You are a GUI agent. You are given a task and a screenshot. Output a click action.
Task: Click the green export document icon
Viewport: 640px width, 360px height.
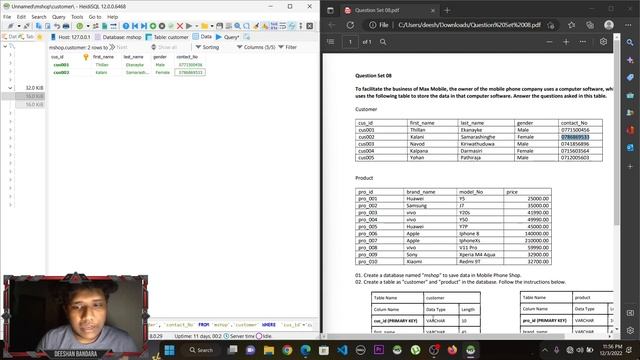pyautogui.click(x=104, y=26)
